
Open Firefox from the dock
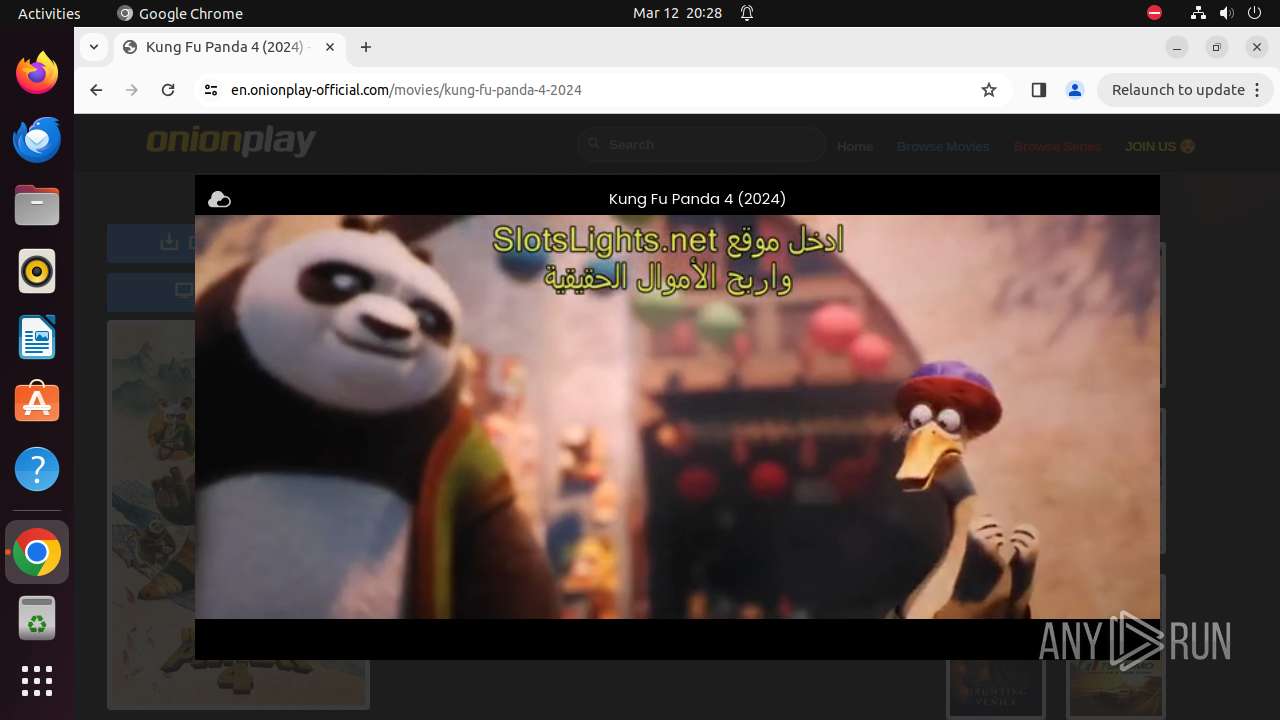37,73
